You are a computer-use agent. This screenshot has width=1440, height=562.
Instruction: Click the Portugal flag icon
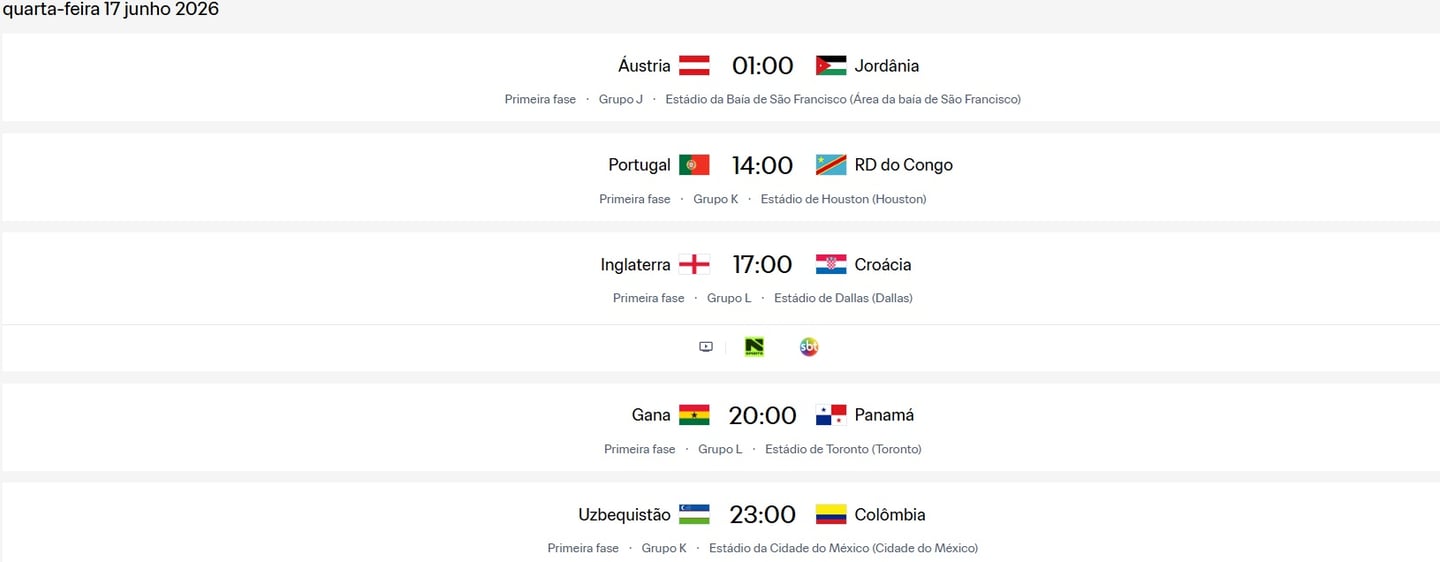(x=694, y=165)
